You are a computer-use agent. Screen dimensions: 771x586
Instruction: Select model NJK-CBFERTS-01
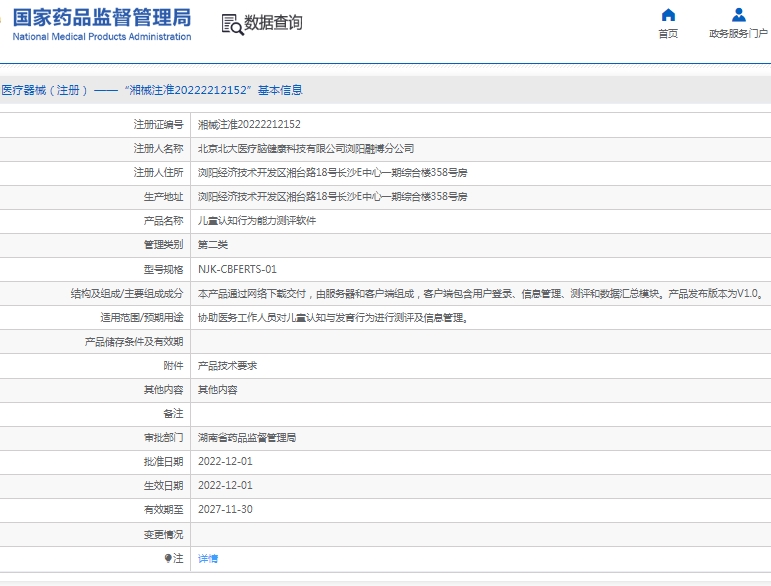[x=237, y=269]
